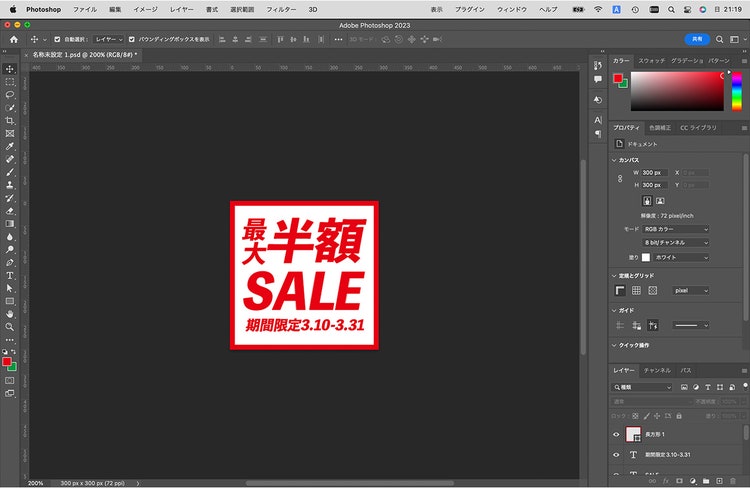Click red foreground swatch in Color panel

click(618, 78)
